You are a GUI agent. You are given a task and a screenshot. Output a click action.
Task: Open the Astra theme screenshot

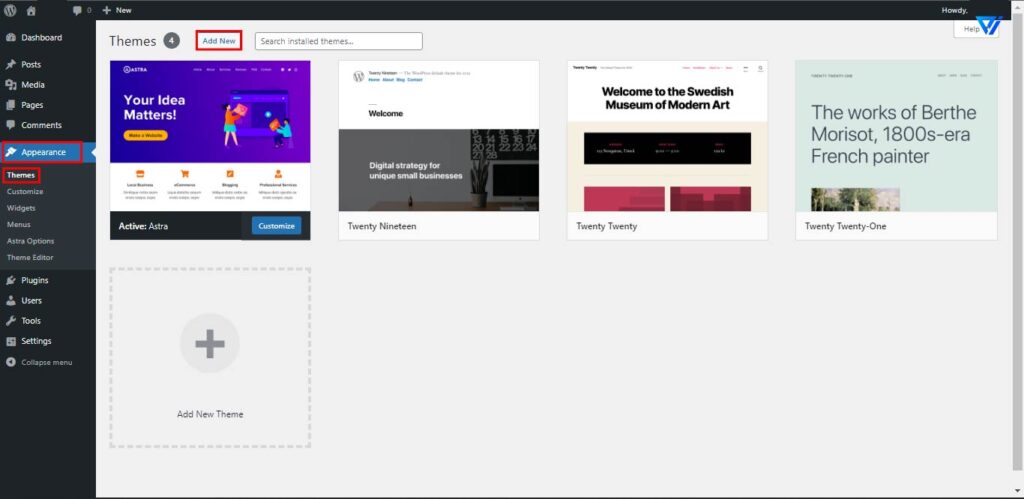(x=210, y=136)
